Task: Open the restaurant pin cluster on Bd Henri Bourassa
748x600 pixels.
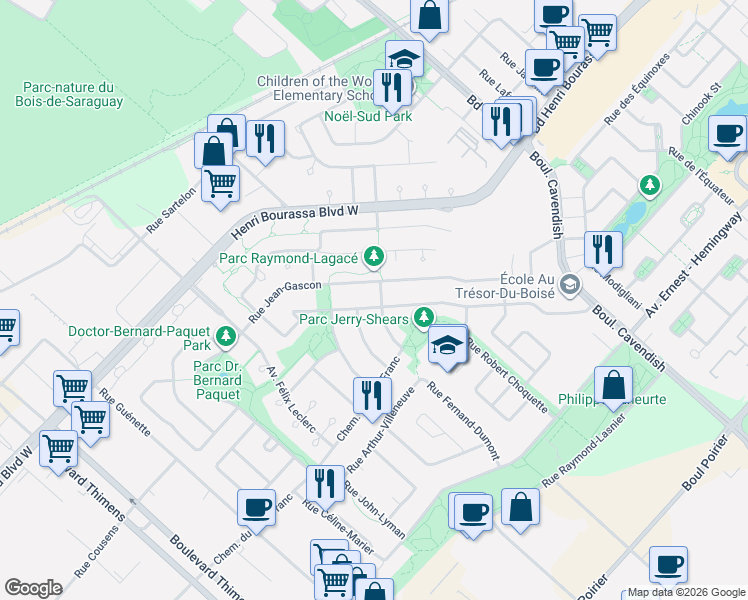Action: 502,121
